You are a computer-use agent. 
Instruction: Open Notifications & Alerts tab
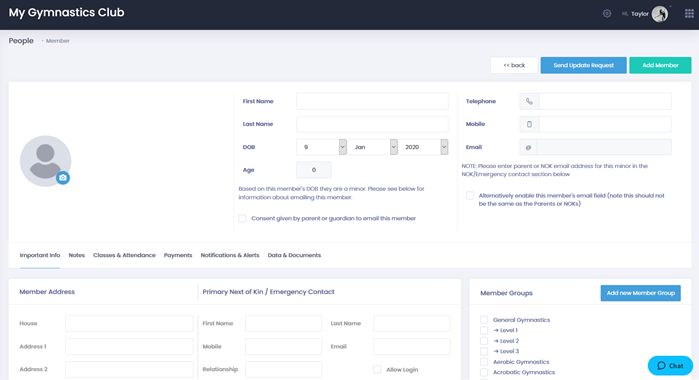(x=230, y=255)
